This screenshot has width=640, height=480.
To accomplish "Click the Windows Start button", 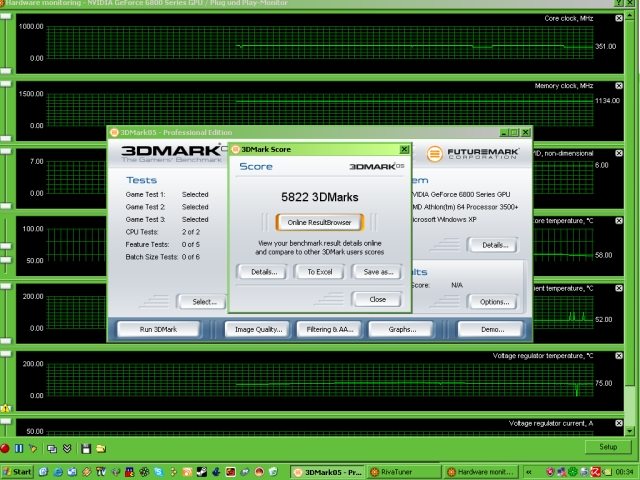I will tap(17, 472).
